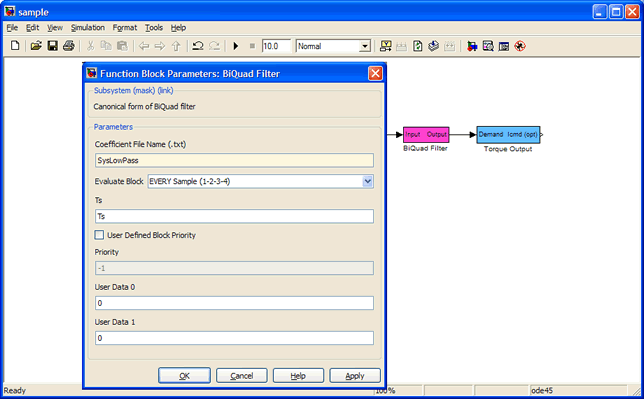Open a model file with the folder icon
Screen dimensions: 644x399
click(x=36, y=46)
